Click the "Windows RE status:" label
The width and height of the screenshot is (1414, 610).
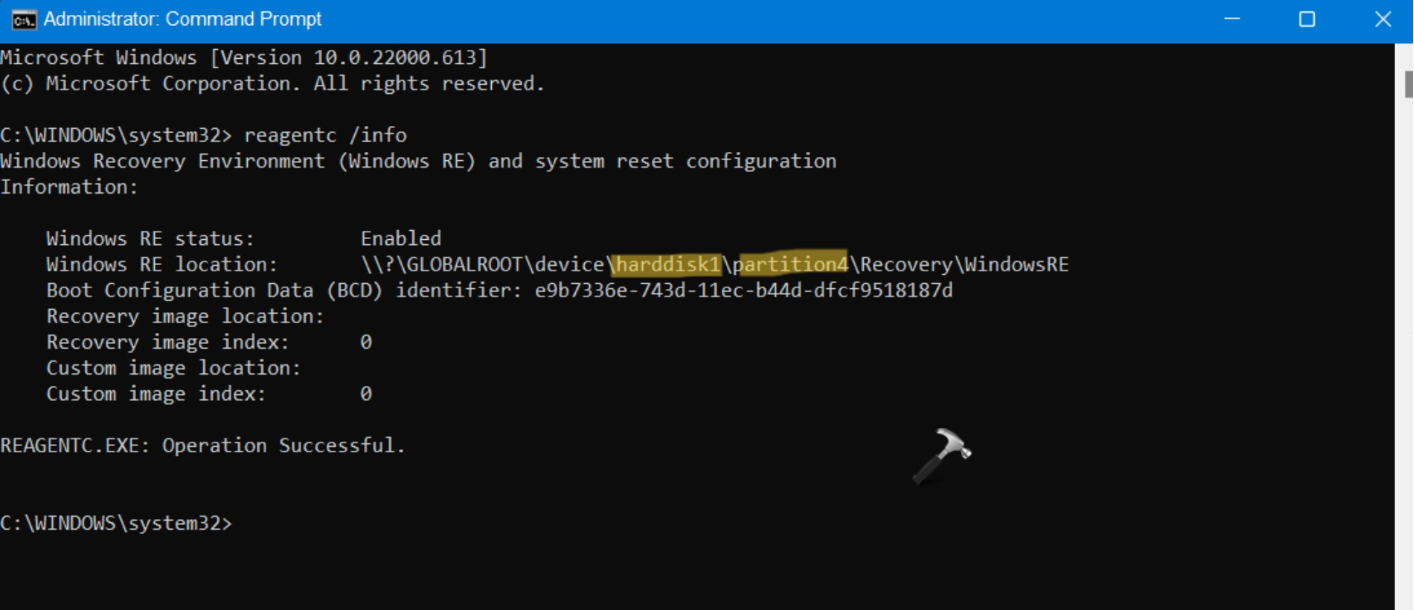point(151,238)
